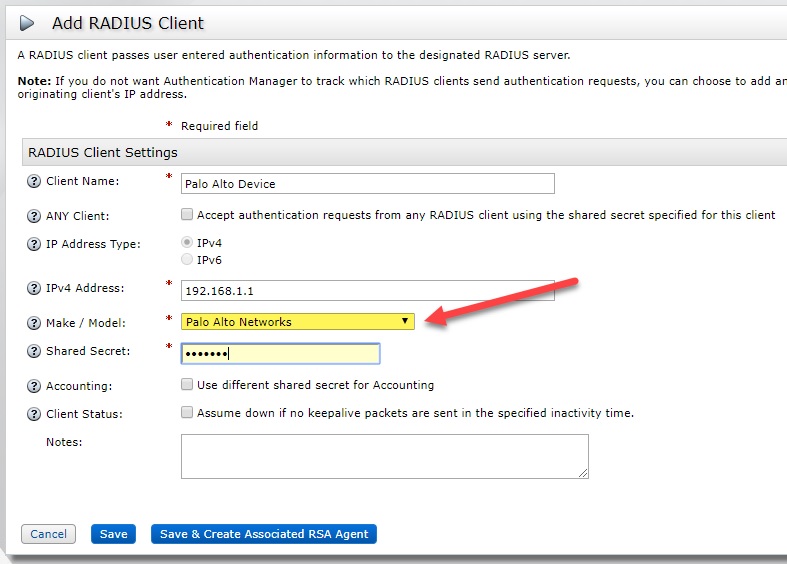Click help icon beside ANY Client
787x564 pixels.
(34, 216)
